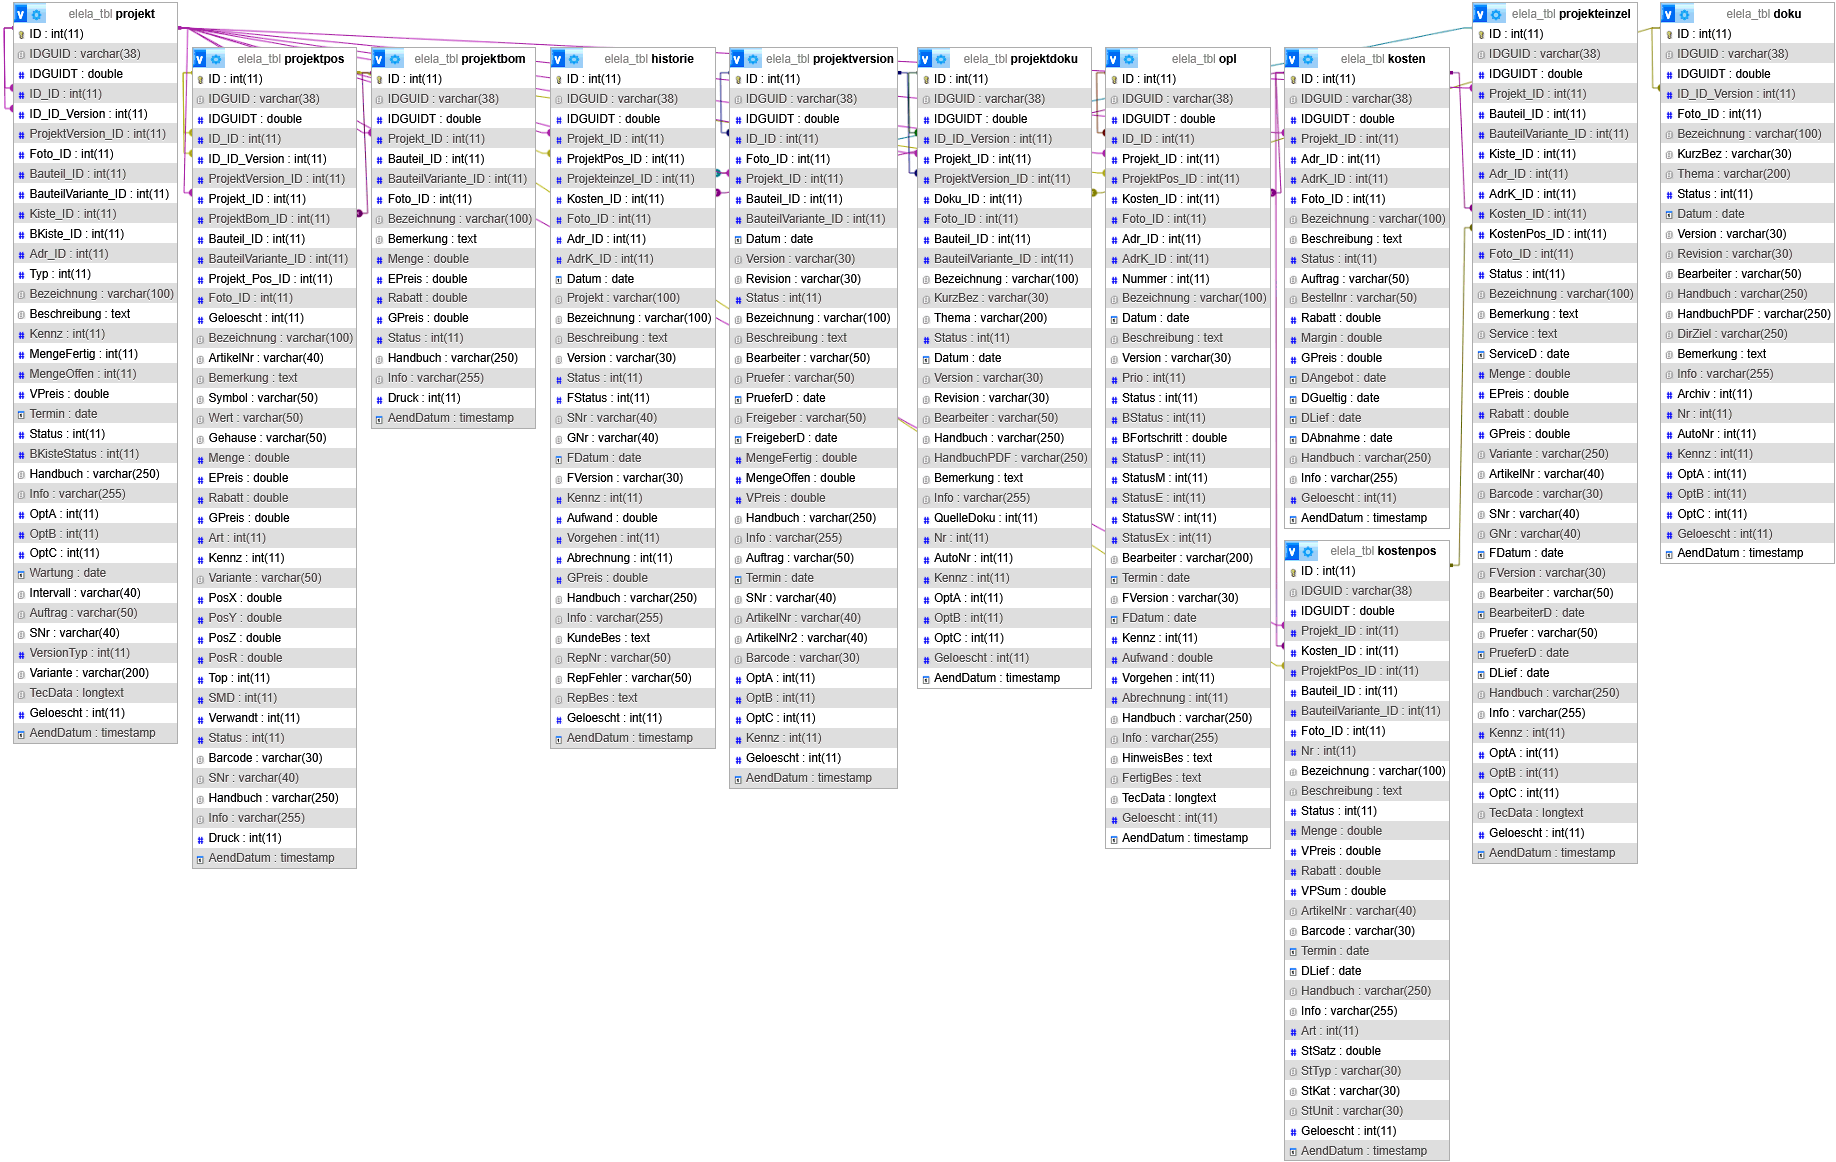1836x1162 pixels.
Task: Open gear options for projekt table
Action: 38,14
